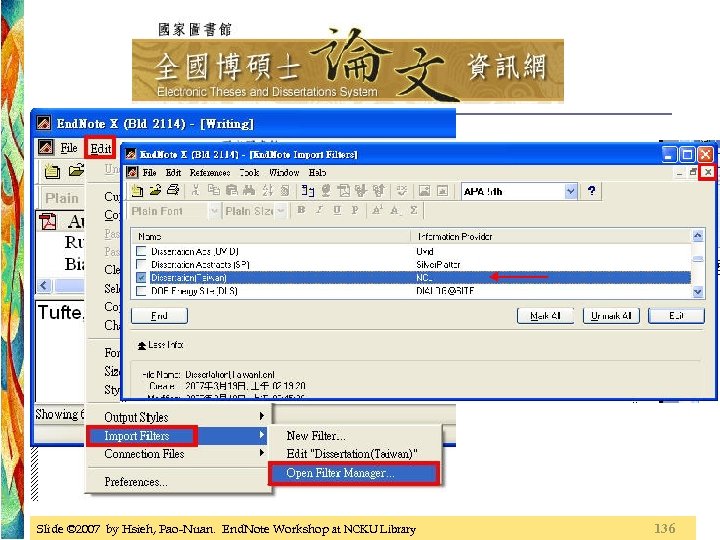This screenshot has width=720, height=540.
Task: Click the Connect online globe toolbar icon
Action: click(x=326, y=190)
